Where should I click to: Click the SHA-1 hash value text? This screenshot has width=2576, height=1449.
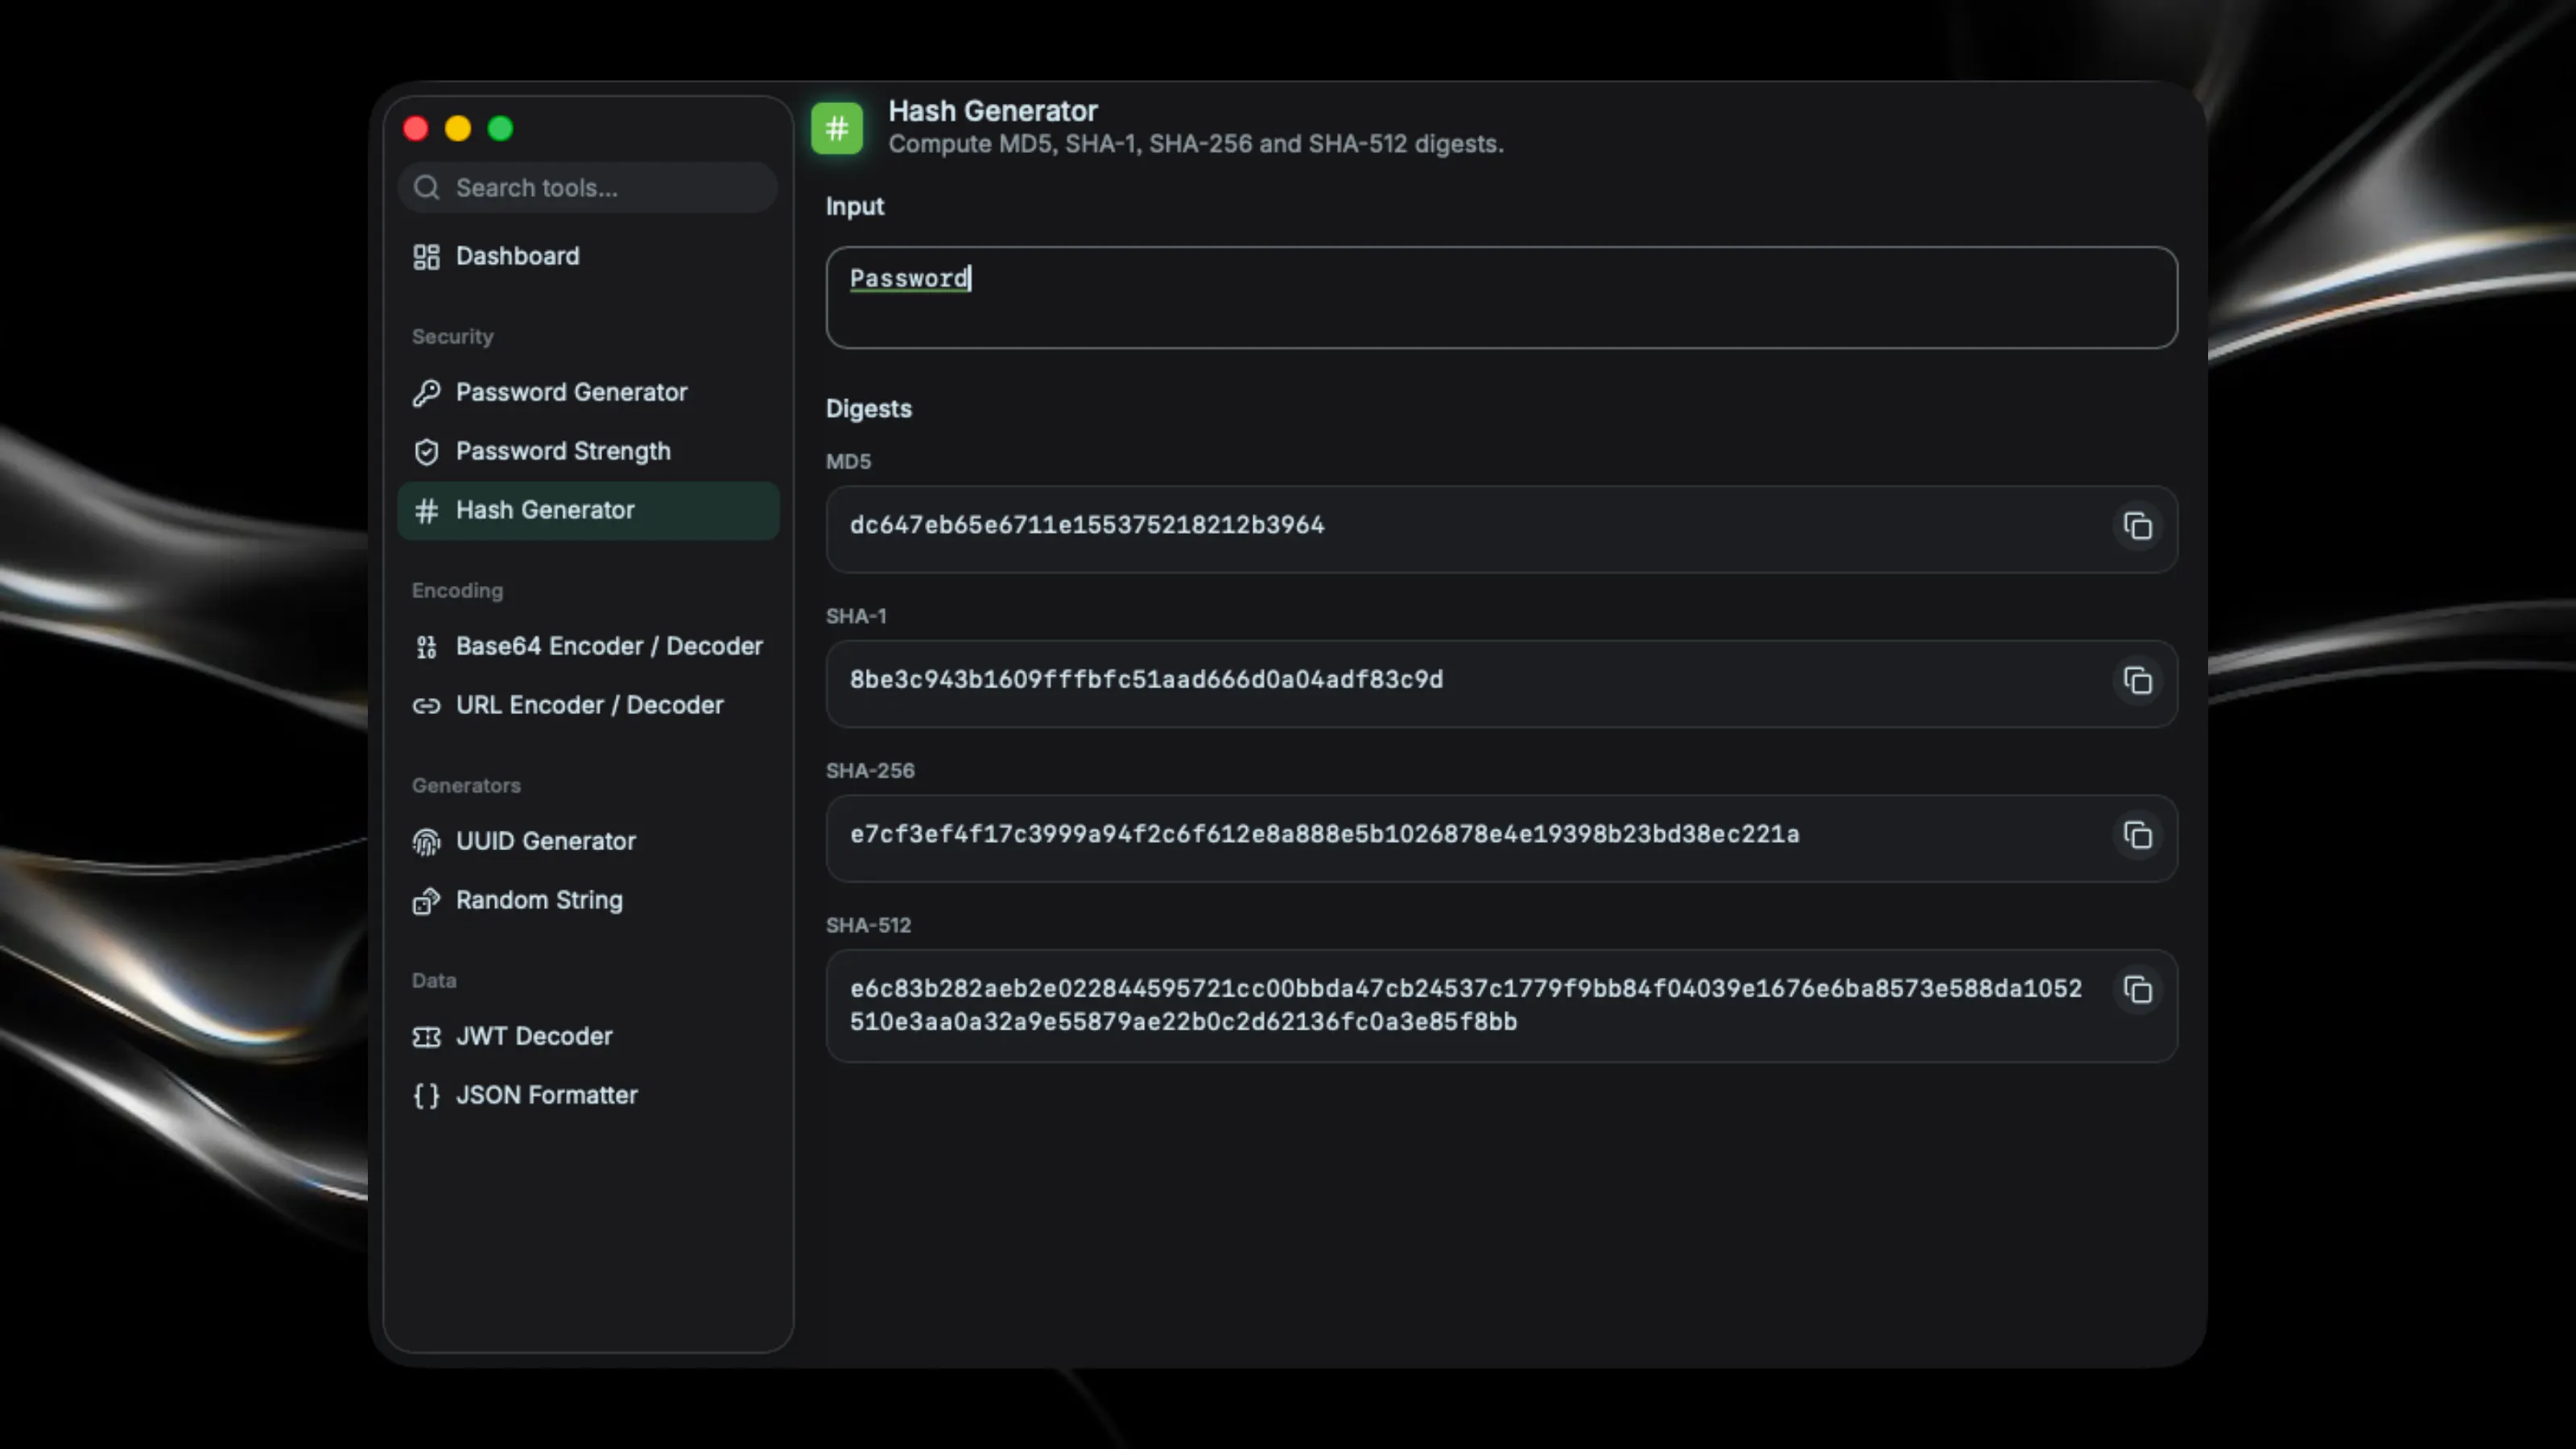pos(1146,680)
